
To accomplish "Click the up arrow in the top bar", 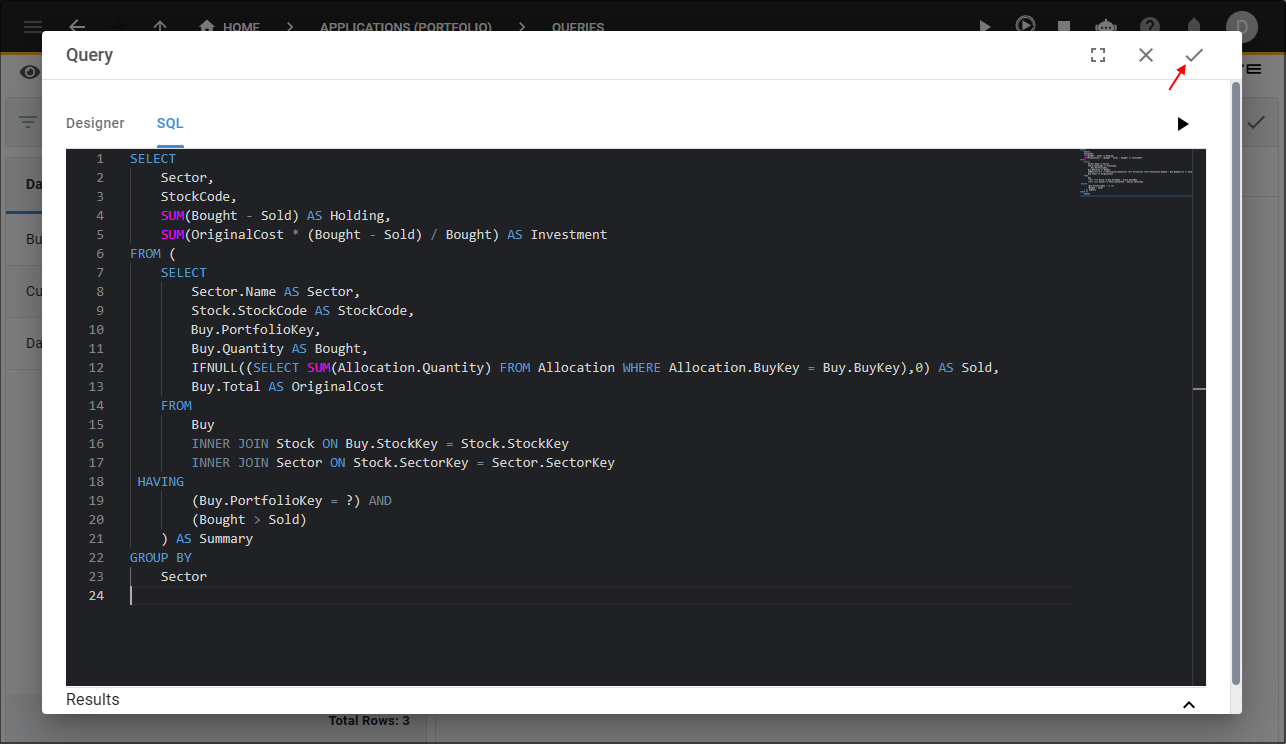I will point(161,27).
